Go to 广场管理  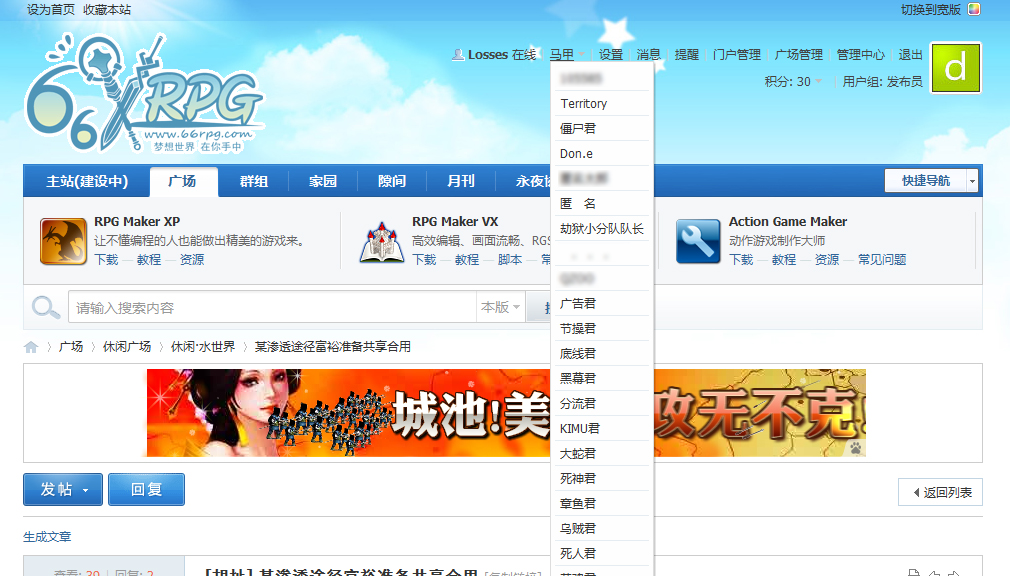(x=799, y=55)
